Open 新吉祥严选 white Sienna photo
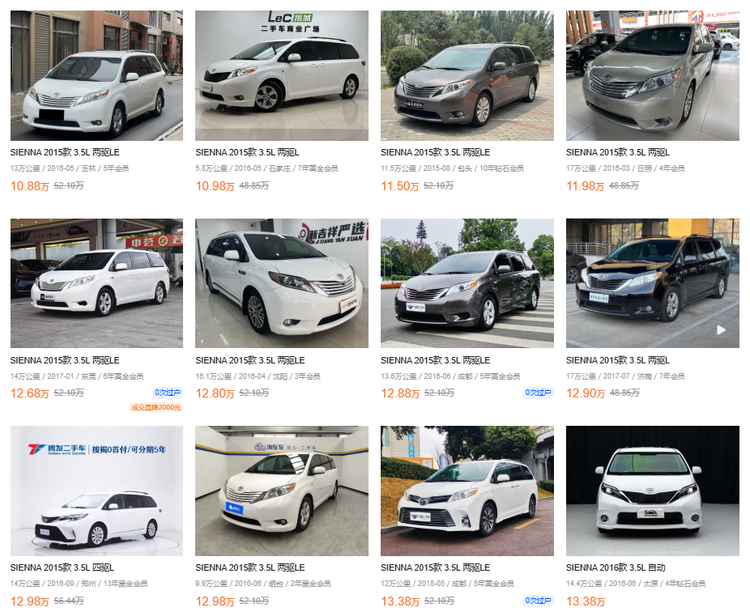 [x=282, y=283]
